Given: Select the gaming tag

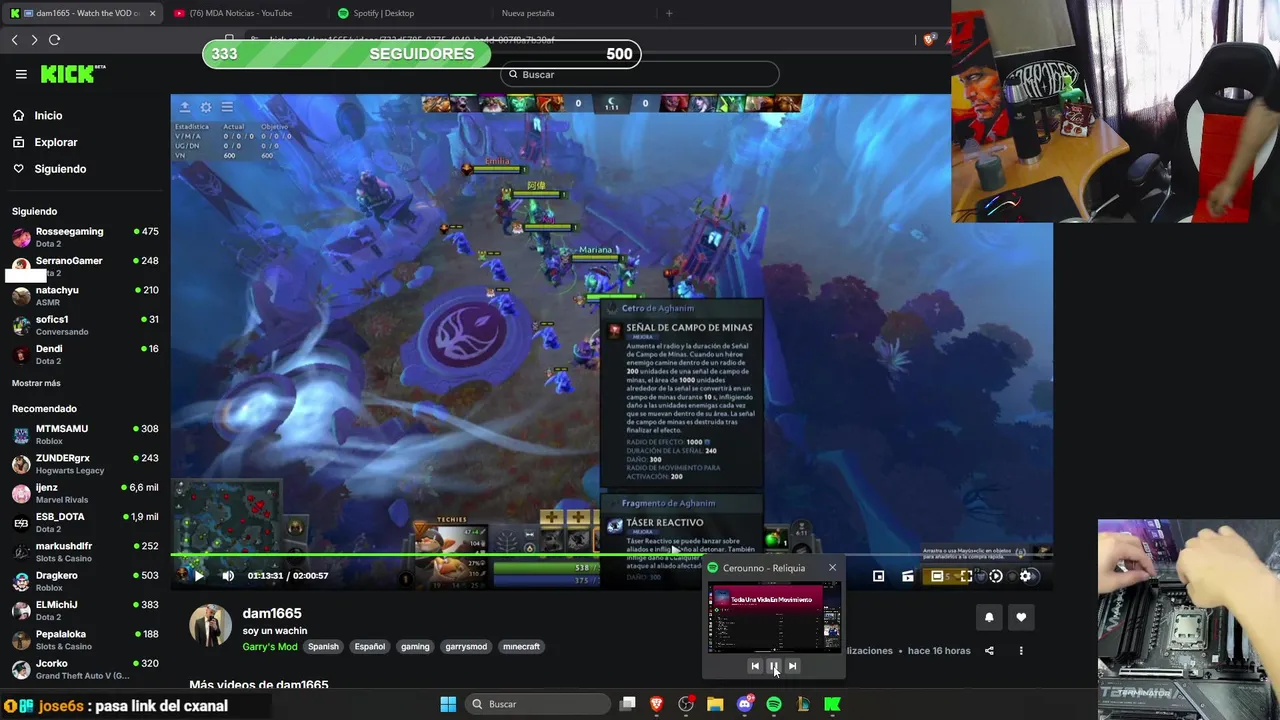Looking at the screenshot, I should 415,647.
